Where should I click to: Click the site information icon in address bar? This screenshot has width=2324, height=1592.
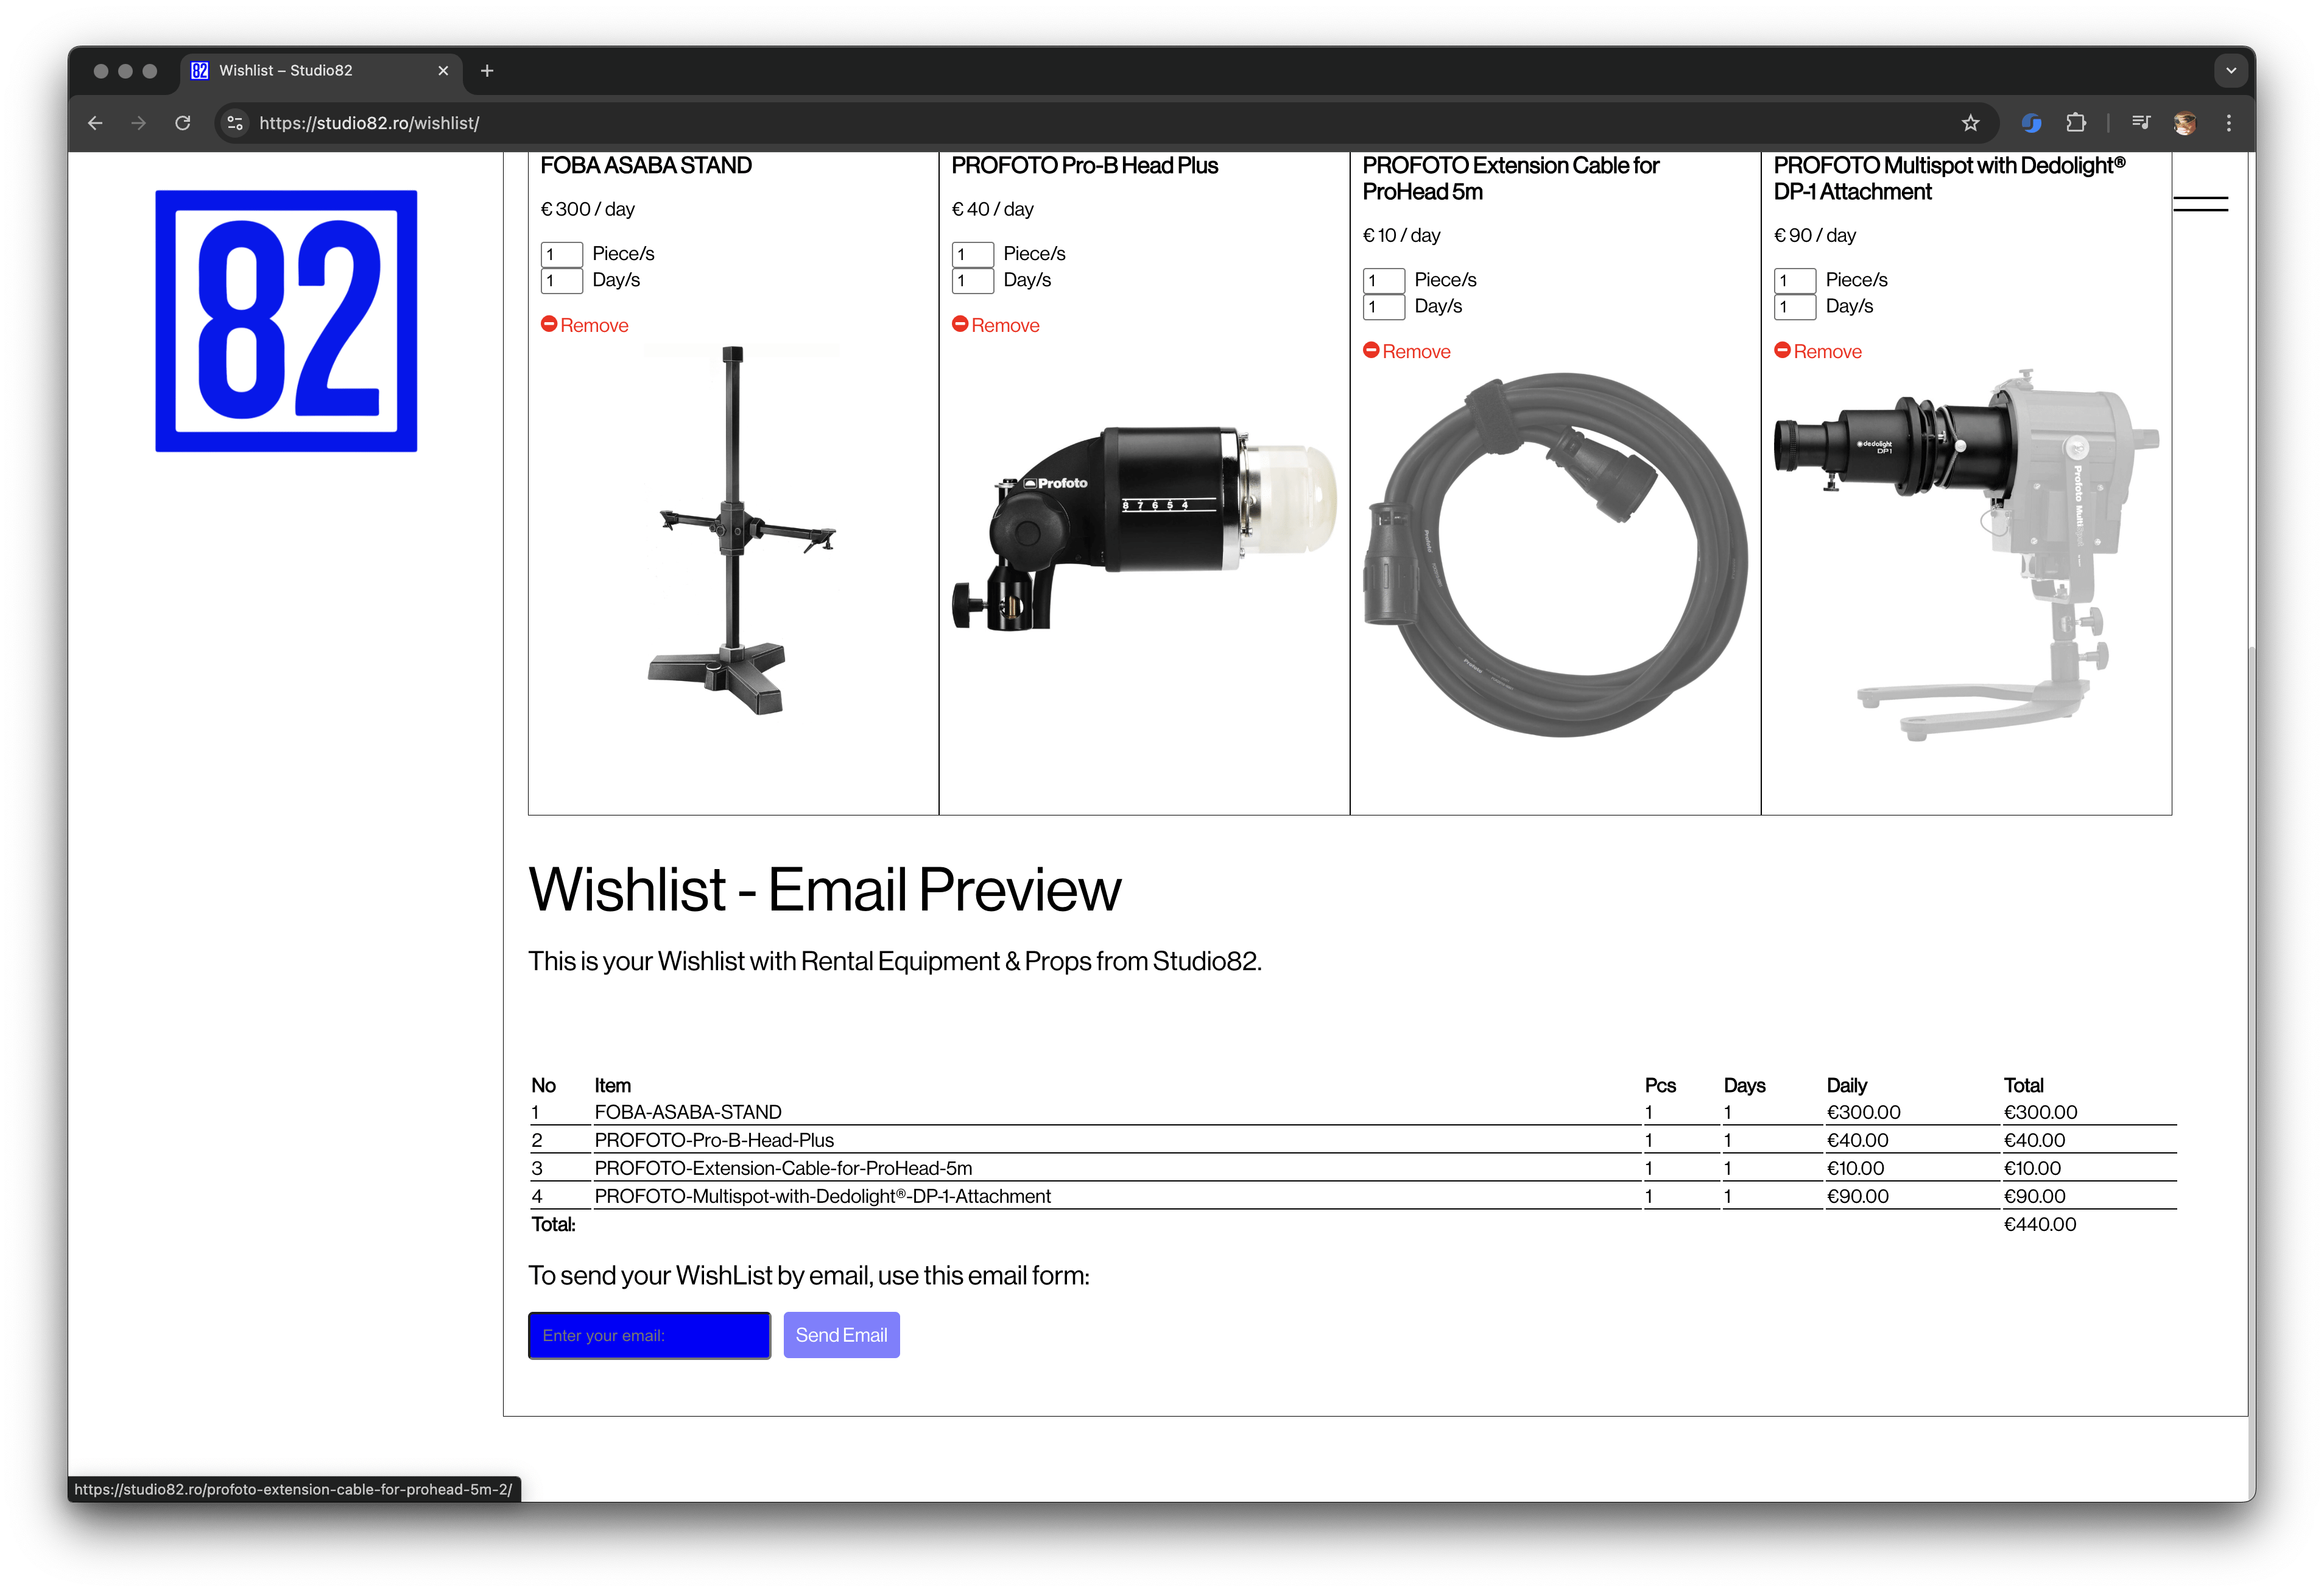click(235, 123)
